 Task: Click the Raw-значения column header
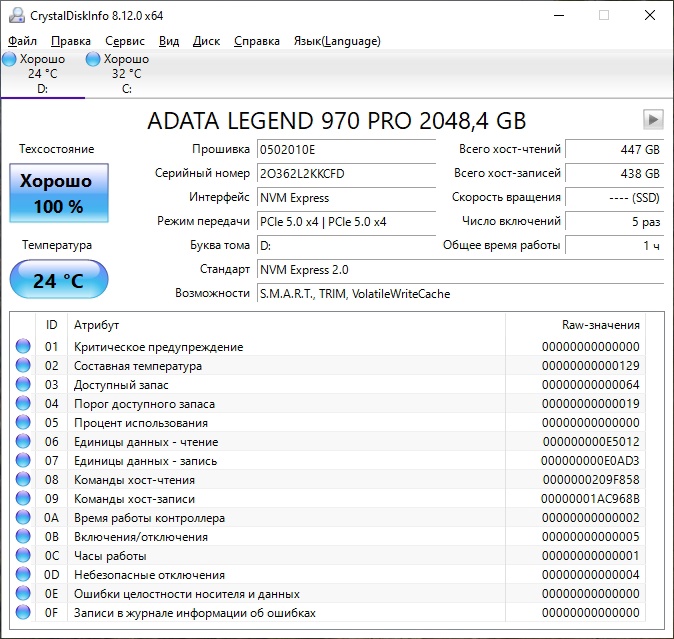[x=576, y=325]
